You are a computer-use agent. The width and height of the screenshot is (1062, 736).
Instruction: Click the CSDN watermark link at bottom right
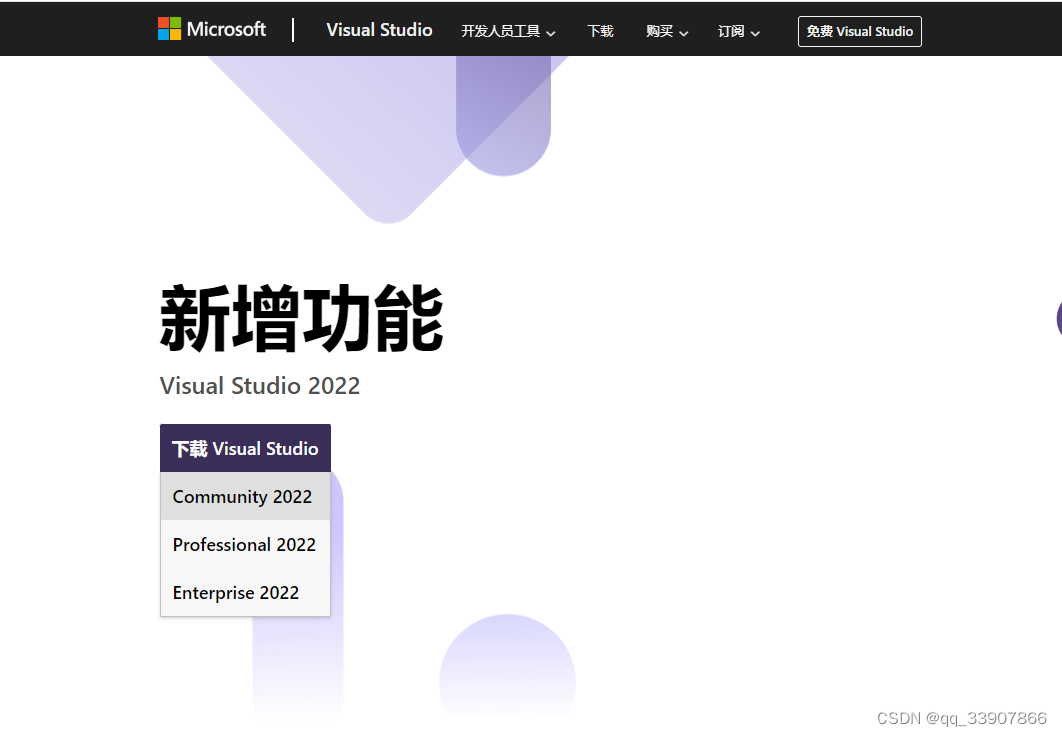pos(964,717)
